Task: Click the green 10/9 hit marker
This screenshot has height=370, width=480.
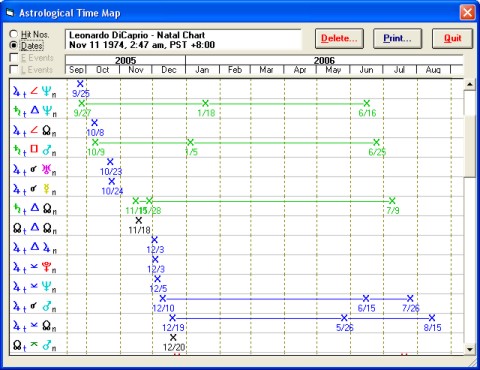Action: (x=95, y=142)
